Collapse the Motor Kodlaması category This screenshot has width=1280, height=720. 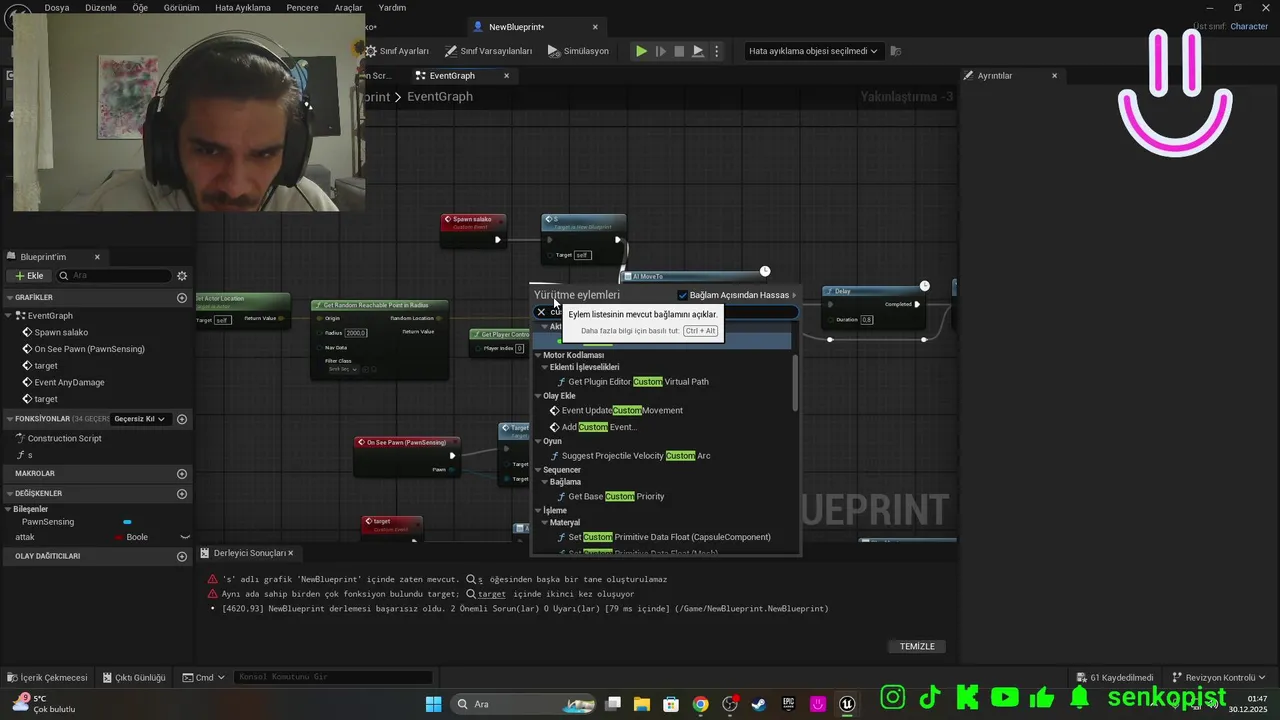[x=538, y=355]
